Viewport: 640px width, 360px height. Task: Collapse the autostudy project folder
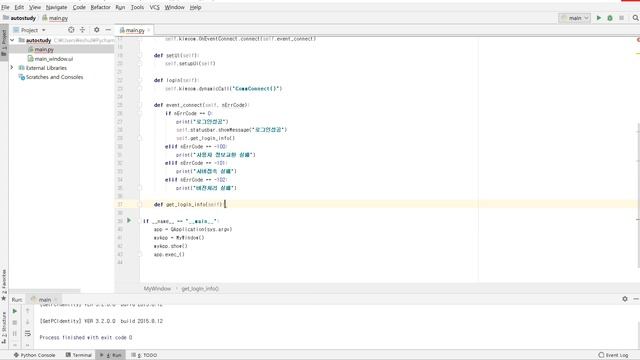(x=12, y=40)
